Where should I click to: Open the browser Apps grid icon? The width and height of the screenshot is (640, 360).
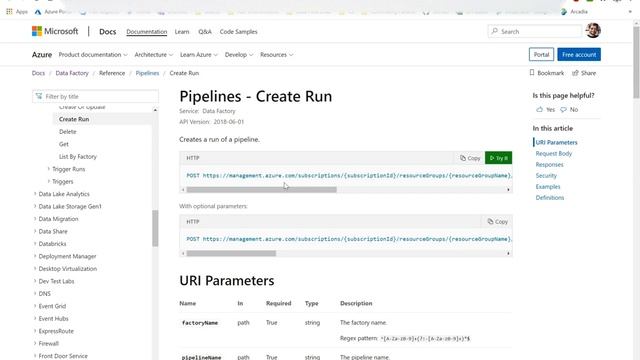pyautogui.click(x=9, y=11)
